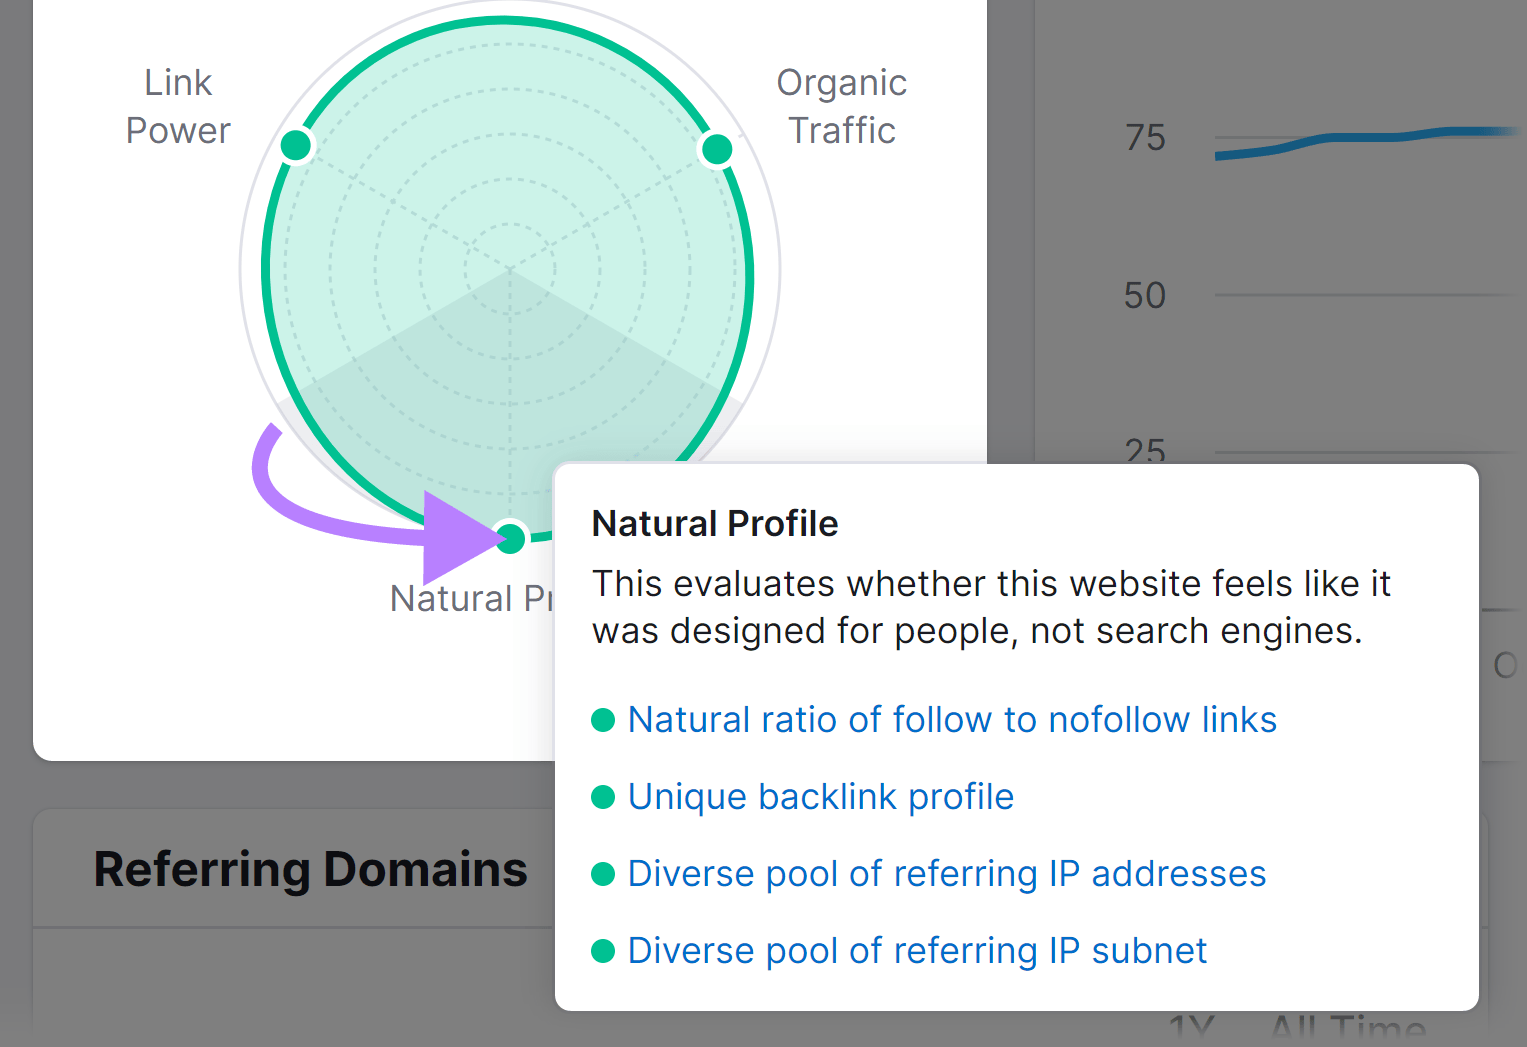Select the Link Power node on the radar chart

296,144
